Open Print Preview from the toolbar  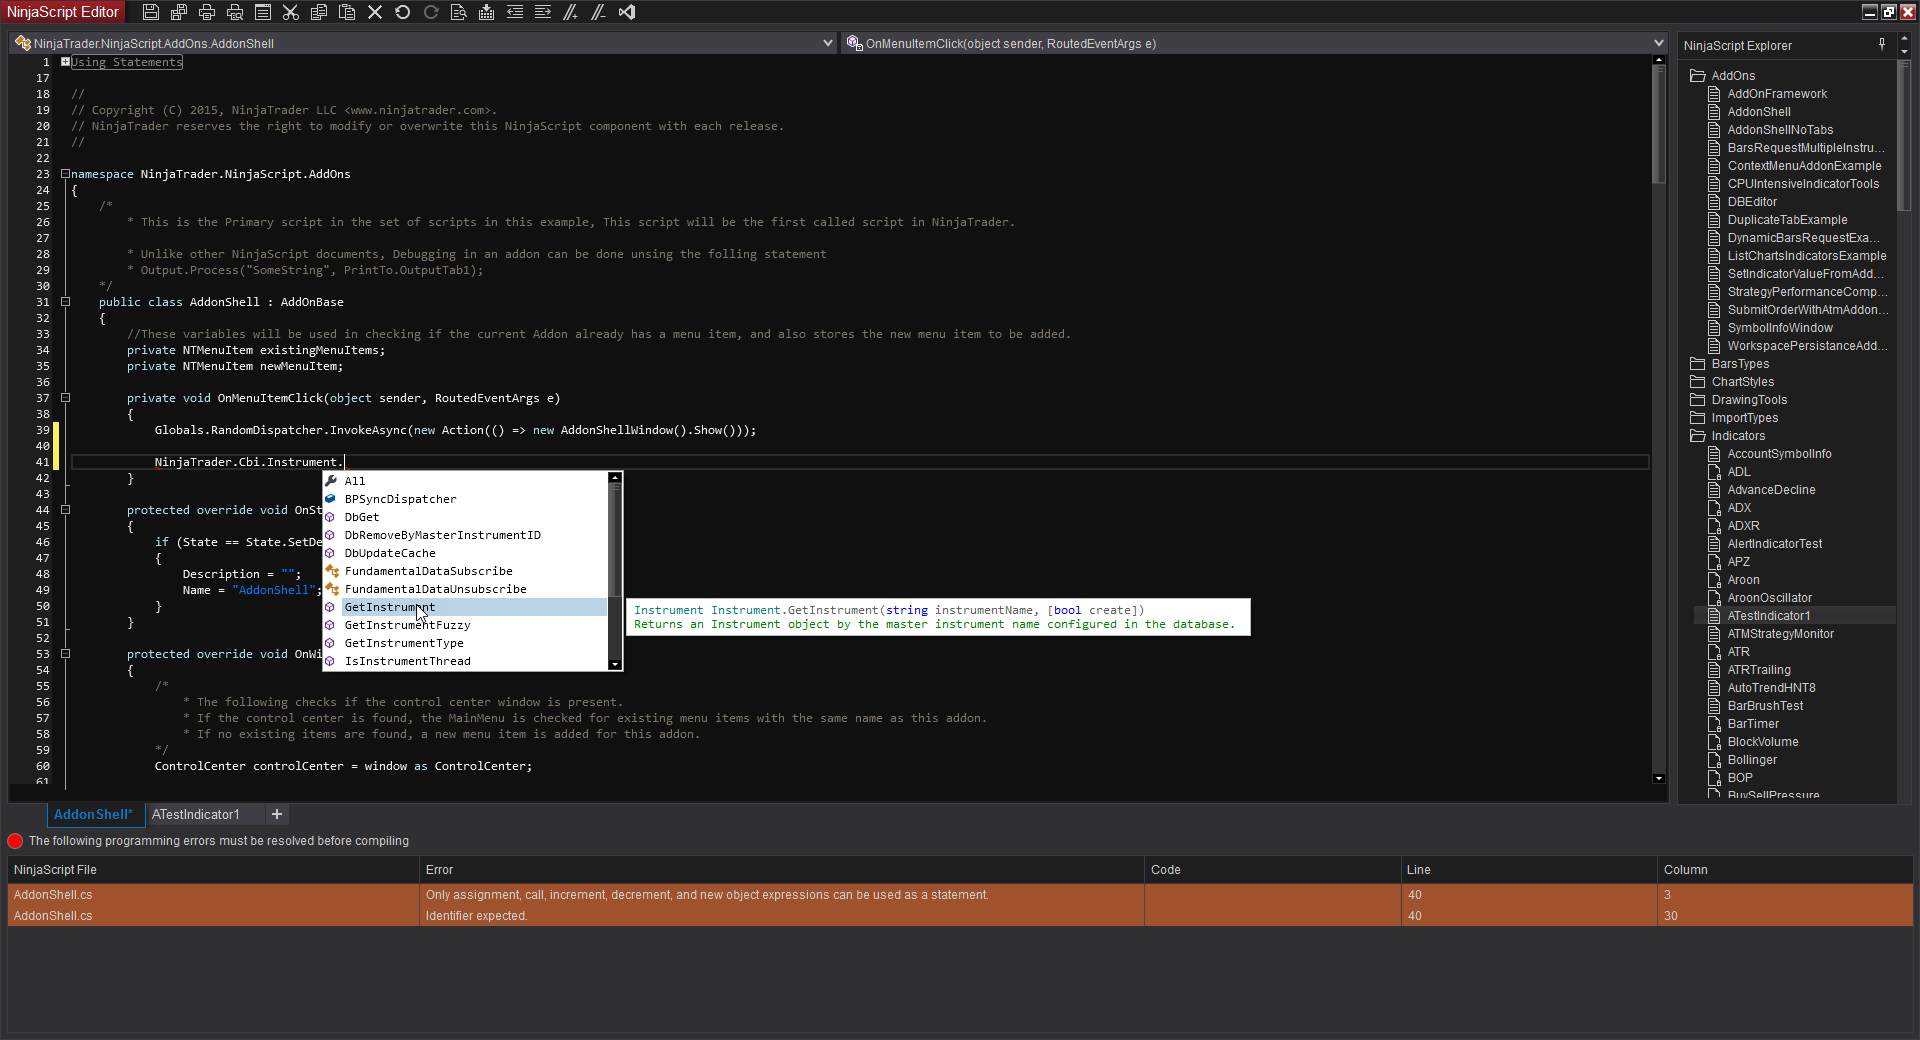coord(235,12)
